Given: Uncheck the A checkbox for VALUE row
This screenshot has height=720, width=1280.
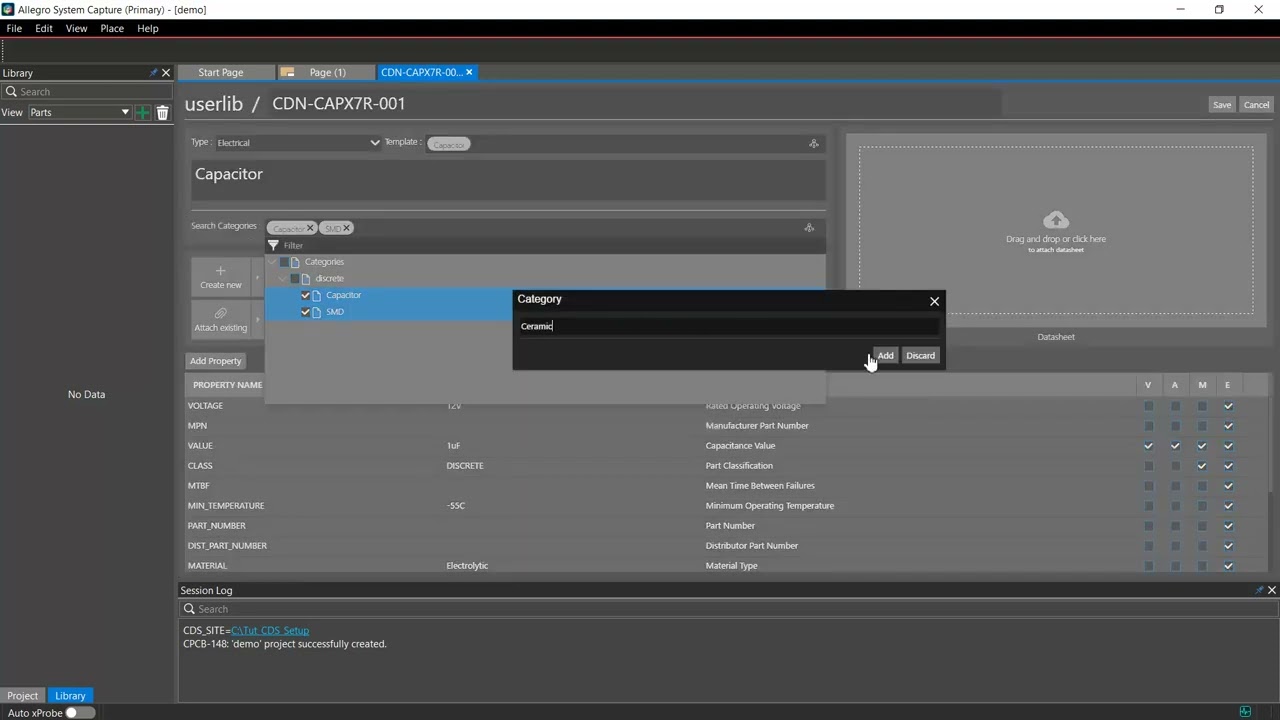Looking at the screenshot, I should [1175, 446].
